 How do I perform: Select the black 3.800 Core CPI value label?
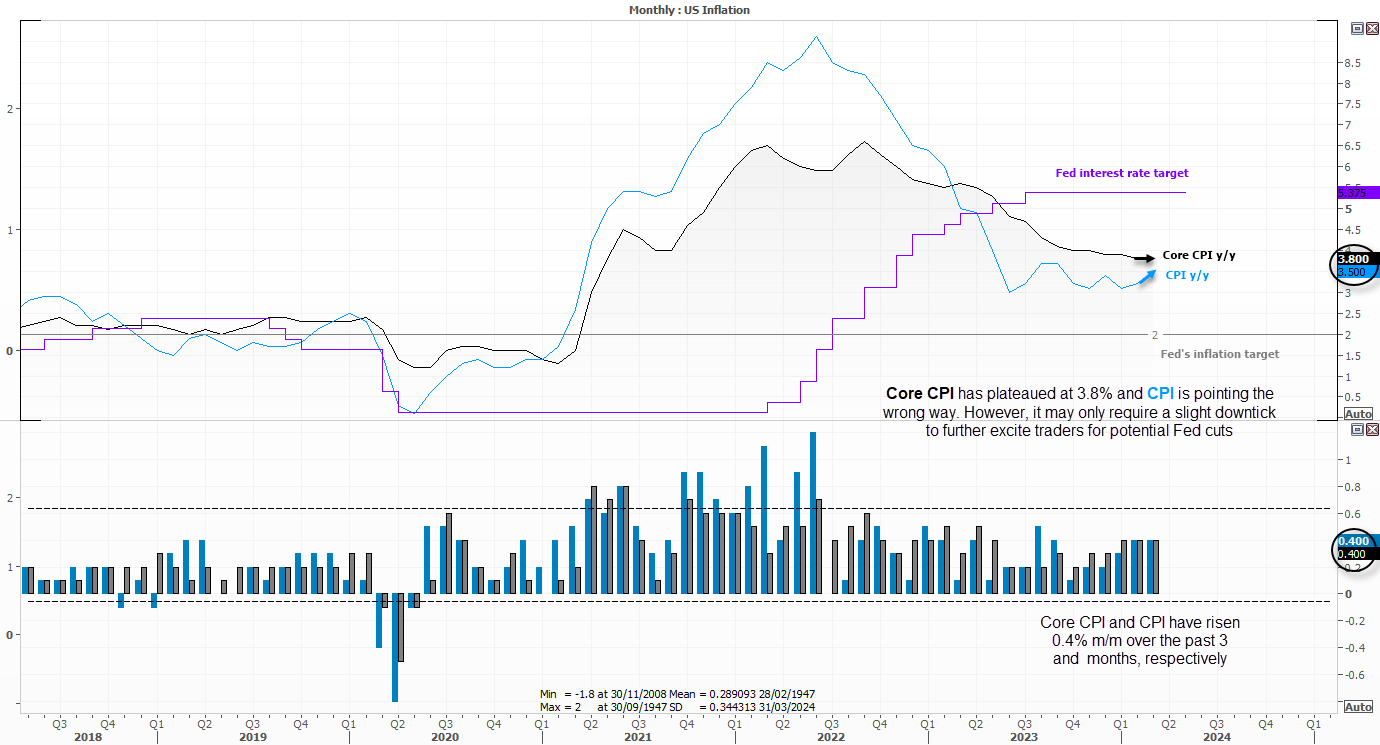coord(1358,259)
